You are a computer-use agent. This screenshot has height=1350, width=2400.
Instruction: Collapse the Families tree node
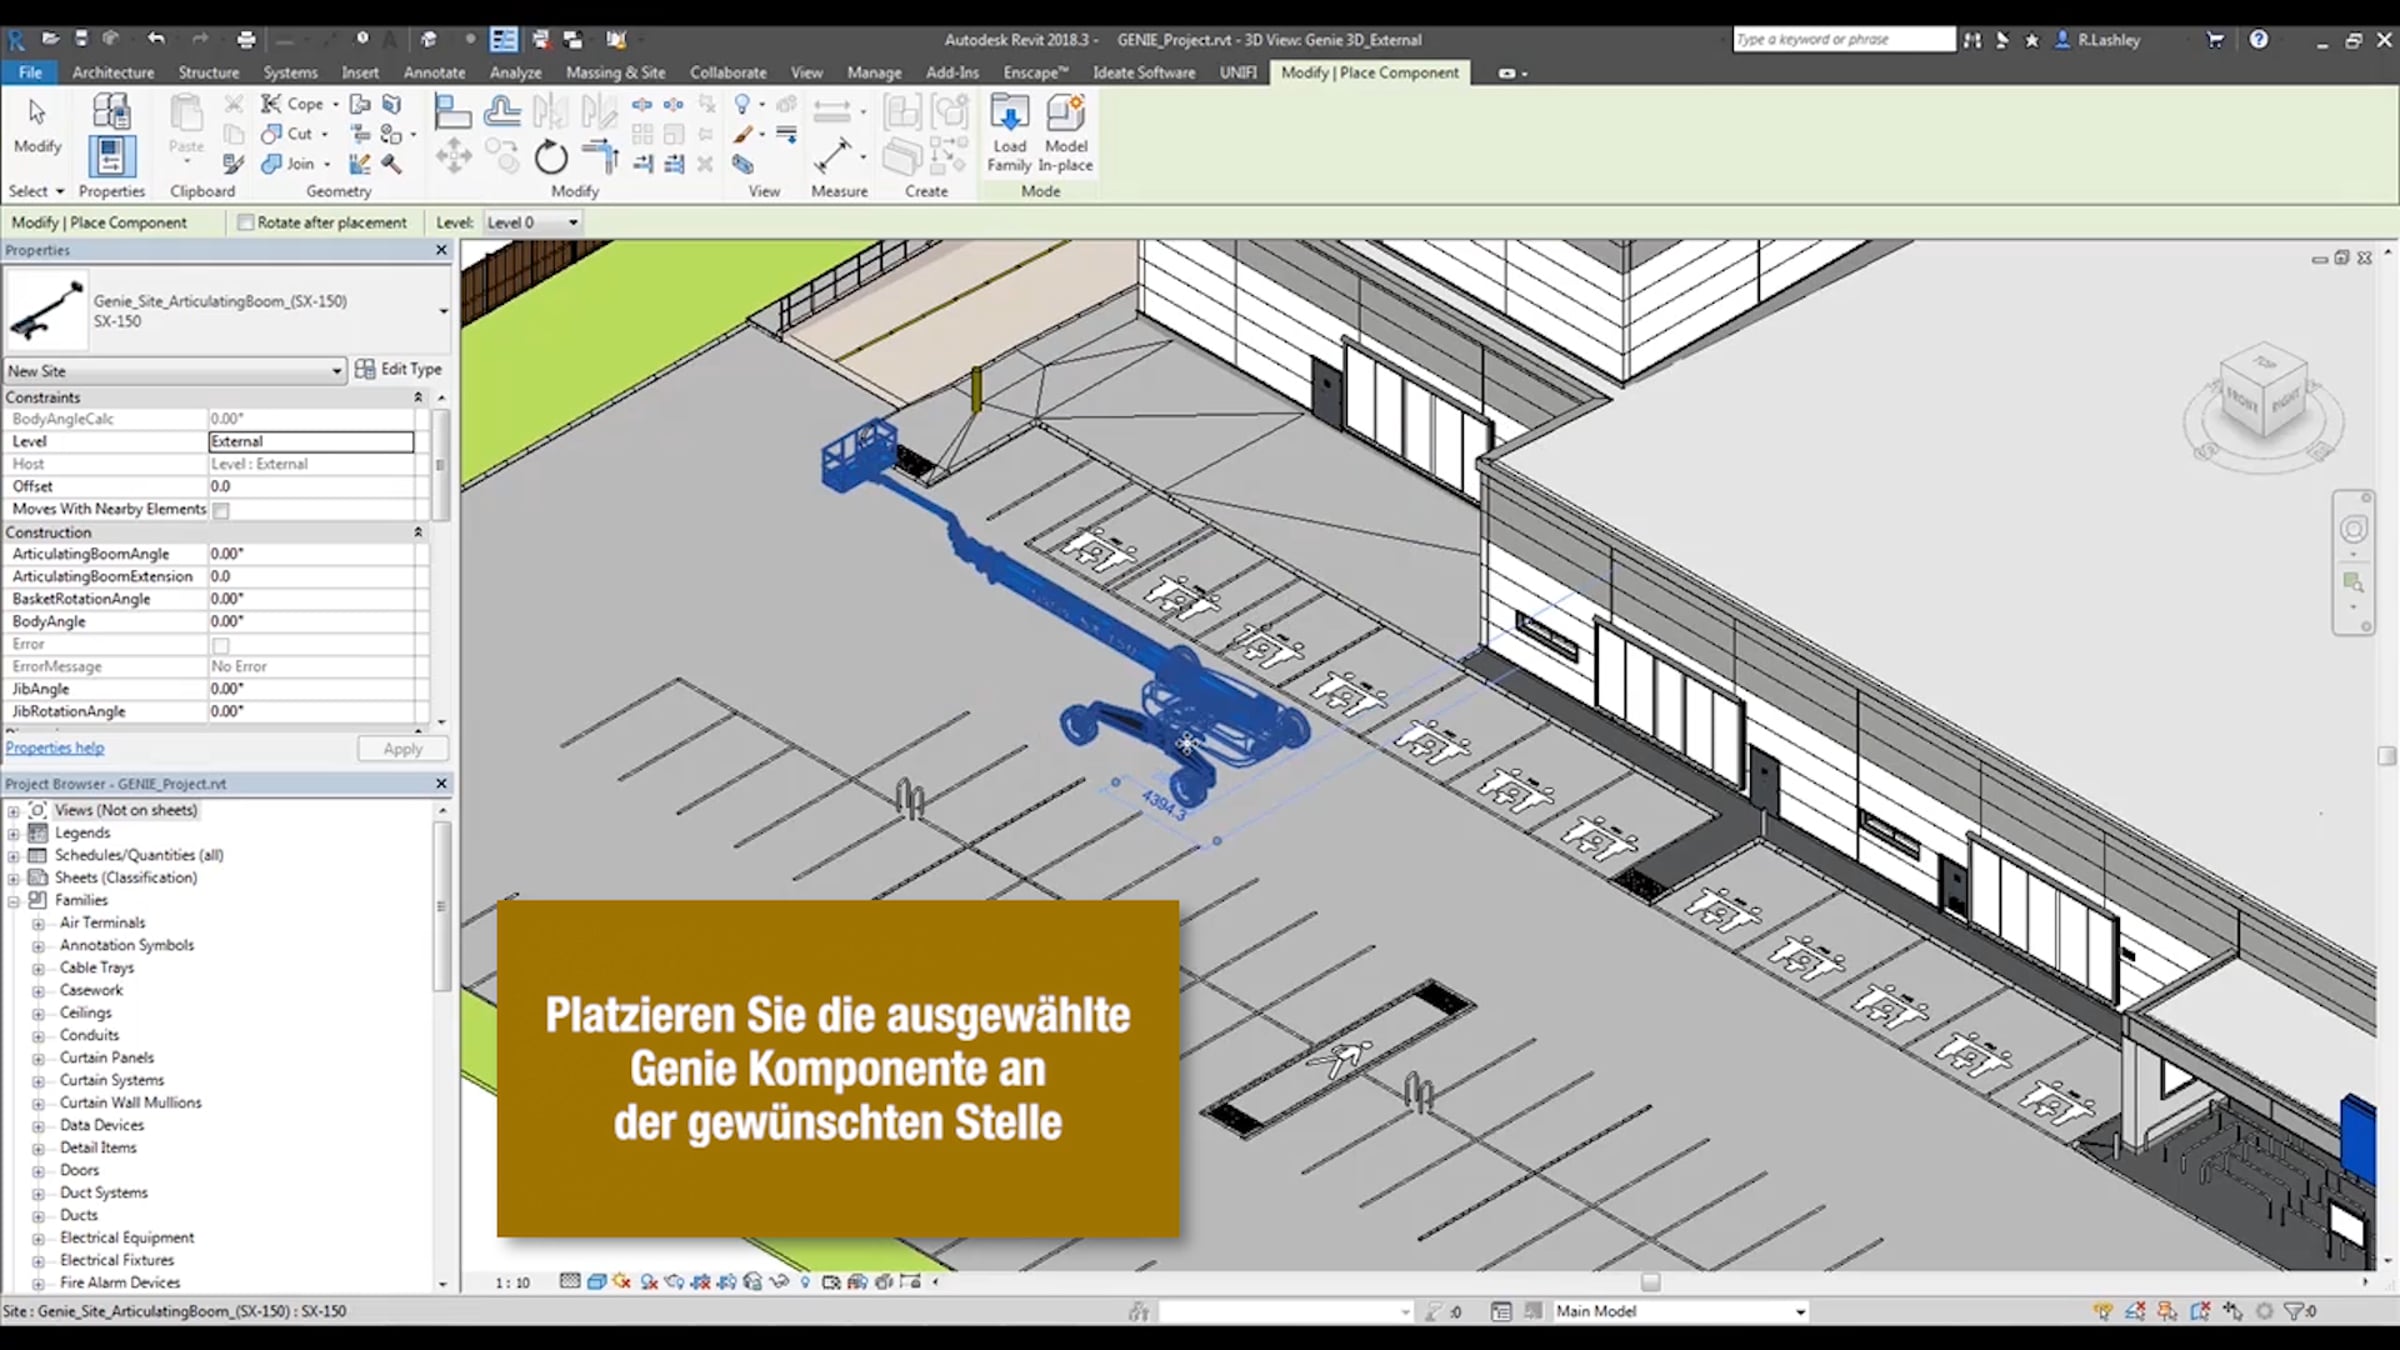tap(13, 901)
